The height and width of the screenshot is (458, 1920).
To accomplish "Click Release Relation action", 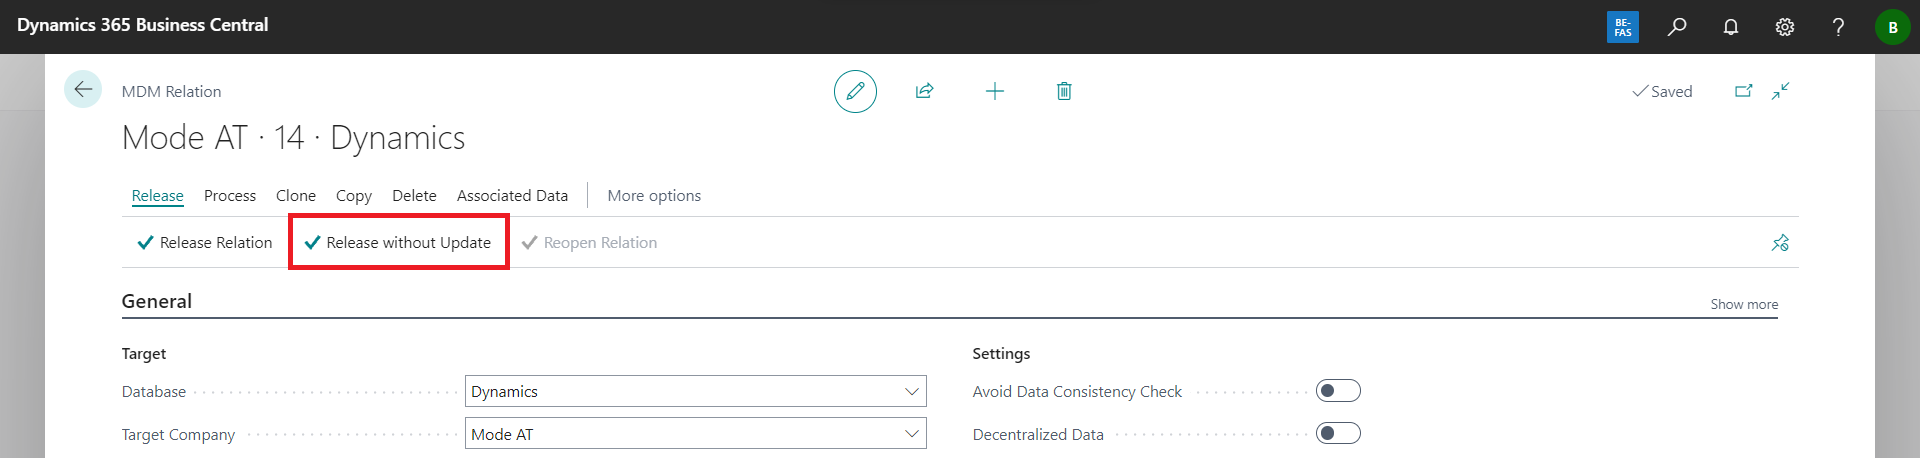I will [205, 243].
